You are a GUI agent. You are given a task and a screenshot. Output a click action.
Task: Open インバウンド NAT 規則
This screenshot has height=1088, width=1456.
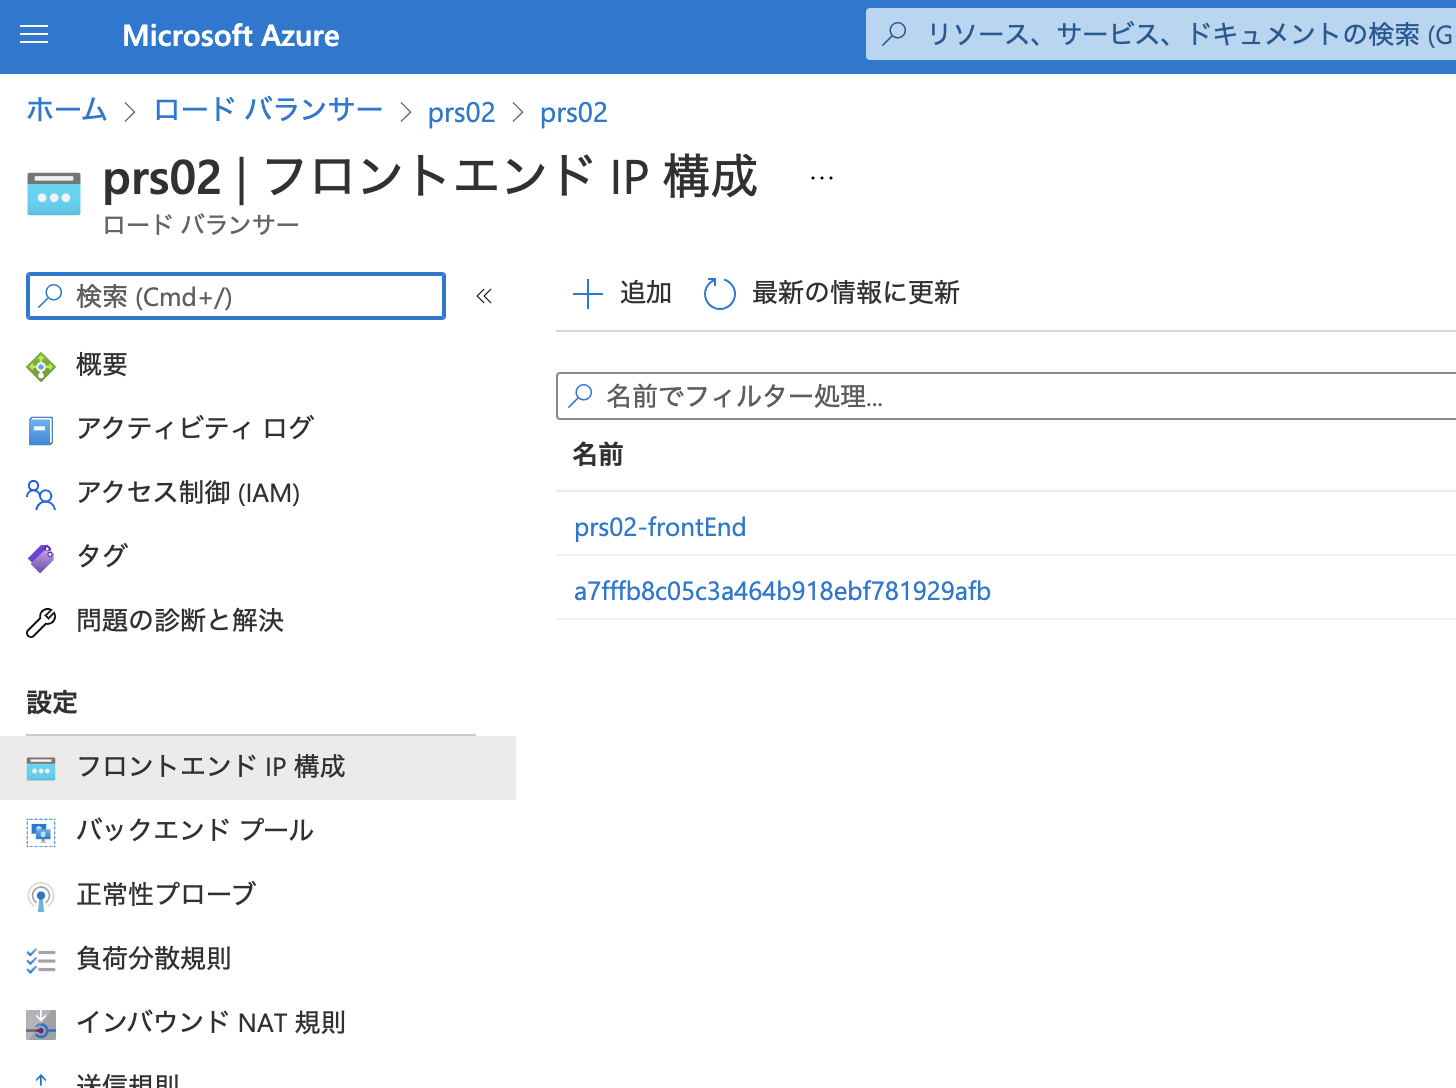pos(211,1022)
